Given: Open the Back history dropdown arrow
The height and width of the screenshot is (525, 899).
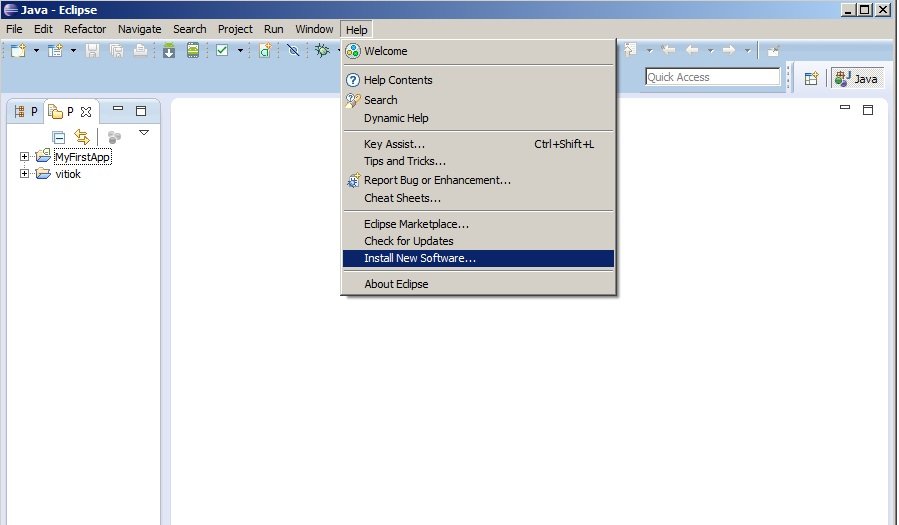Looking at the screenshot, I should click(x=710, y=50).
